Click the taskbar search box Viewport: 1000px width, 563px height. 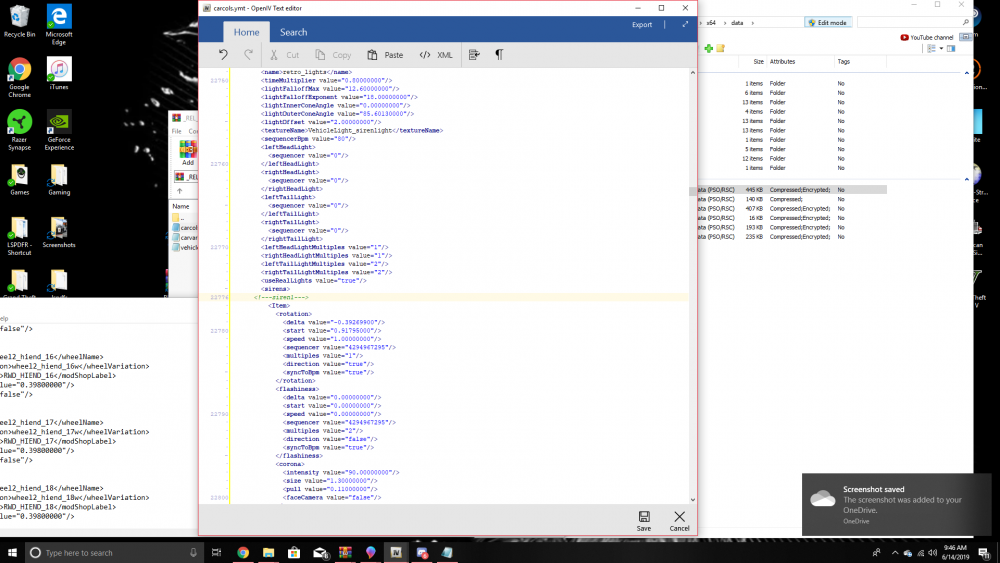(114, 552)
